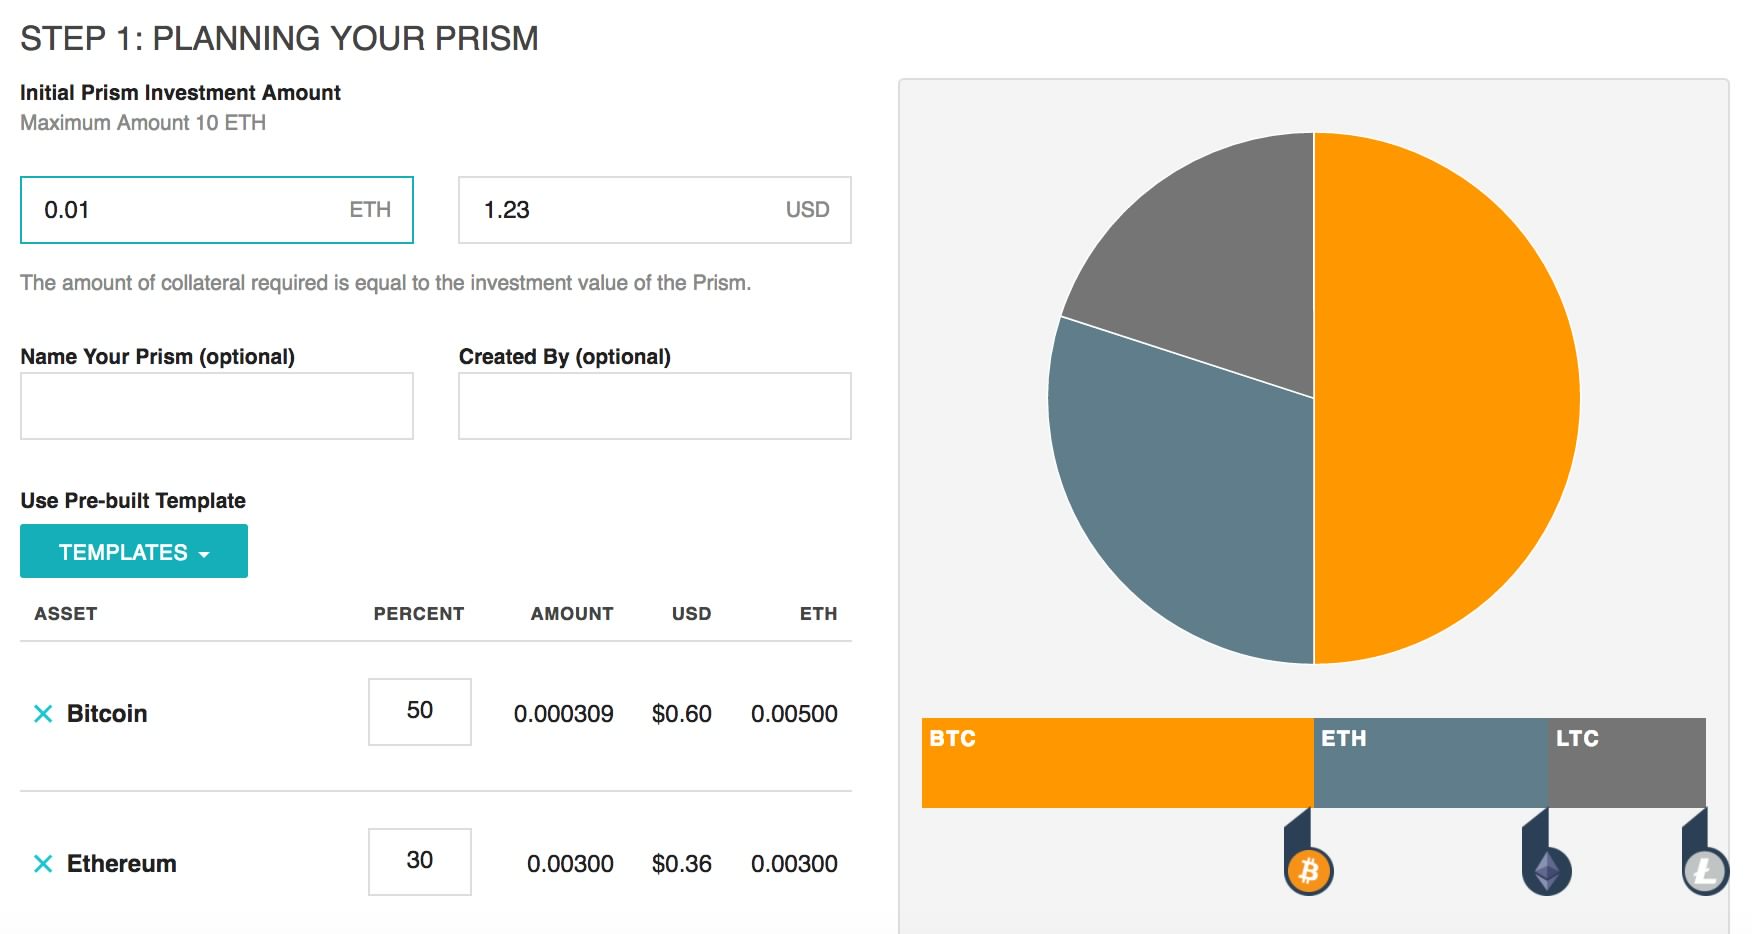Remove the Bitcoin asset row
Screen dimensions: 1752x934
pos(43,714)
